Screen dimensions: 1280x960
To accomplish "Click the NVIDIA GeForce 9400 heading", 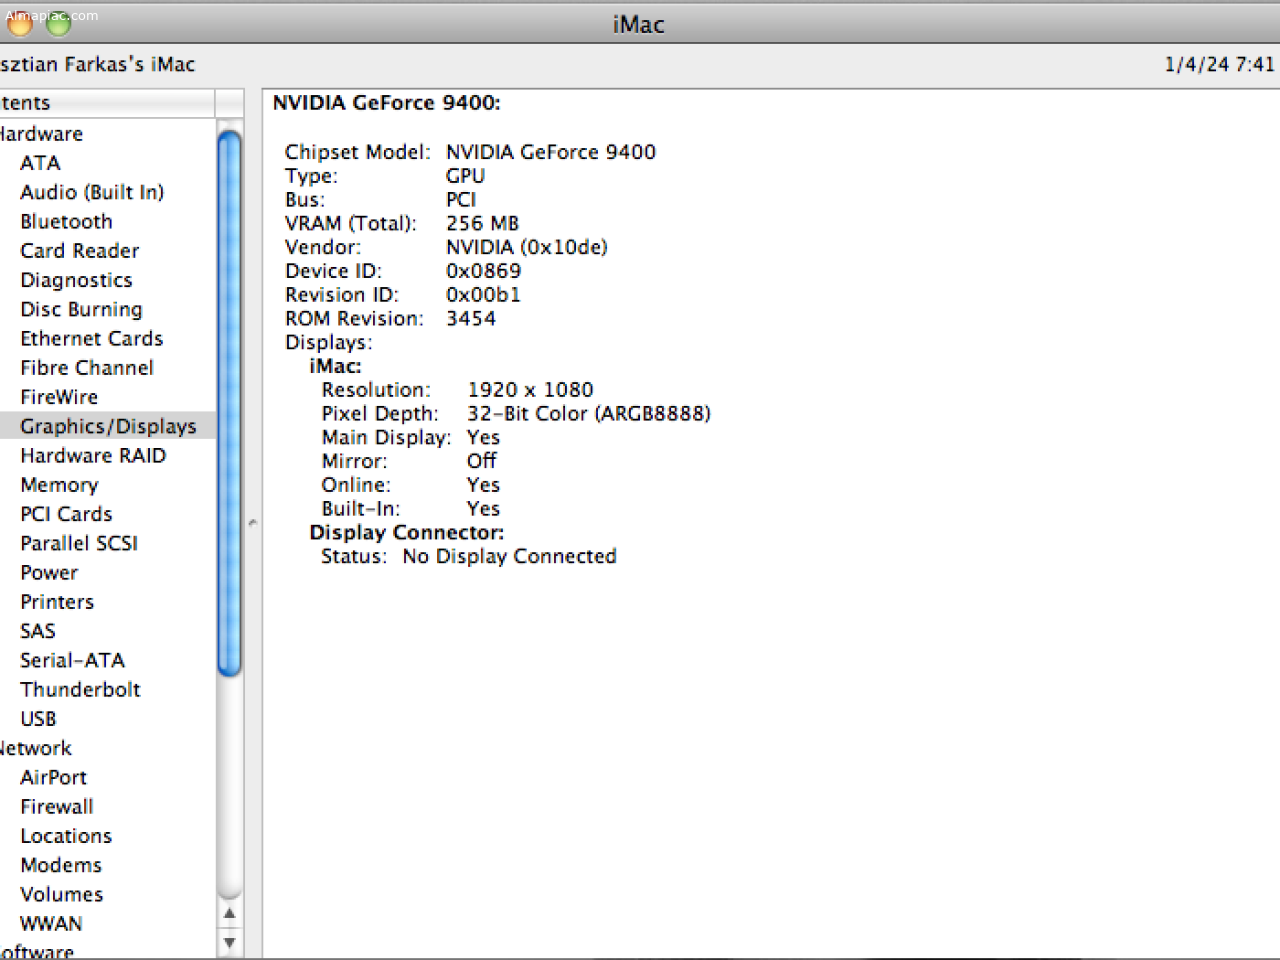I will point(386,103).
